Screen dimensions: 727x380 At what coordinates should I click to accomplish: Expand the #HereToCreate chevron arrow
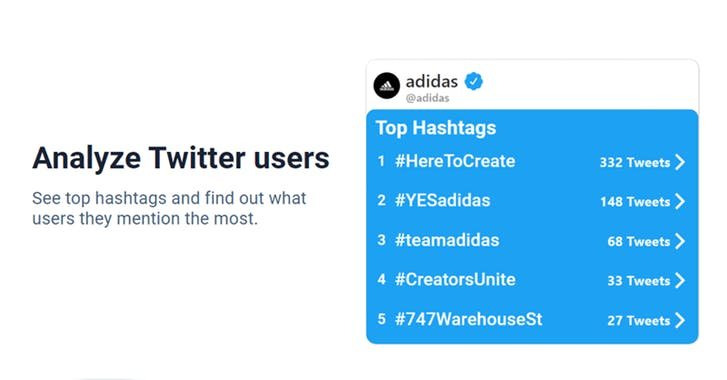click(680, 162)
